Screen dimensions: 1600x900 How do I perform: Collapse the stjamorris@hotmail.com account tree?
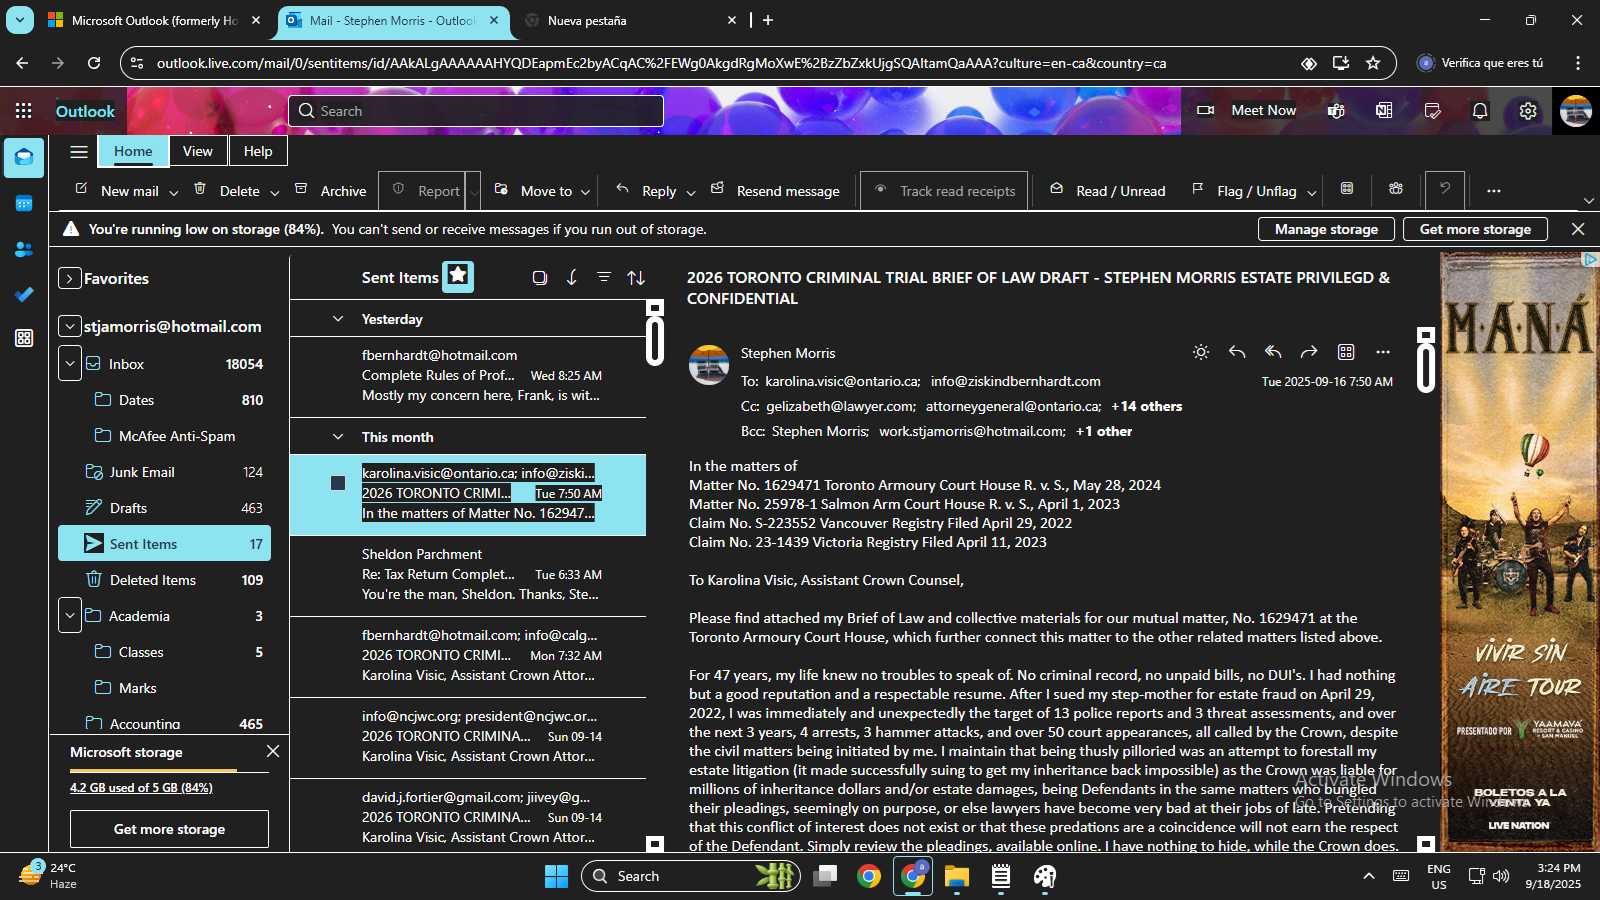pos(69,326)
